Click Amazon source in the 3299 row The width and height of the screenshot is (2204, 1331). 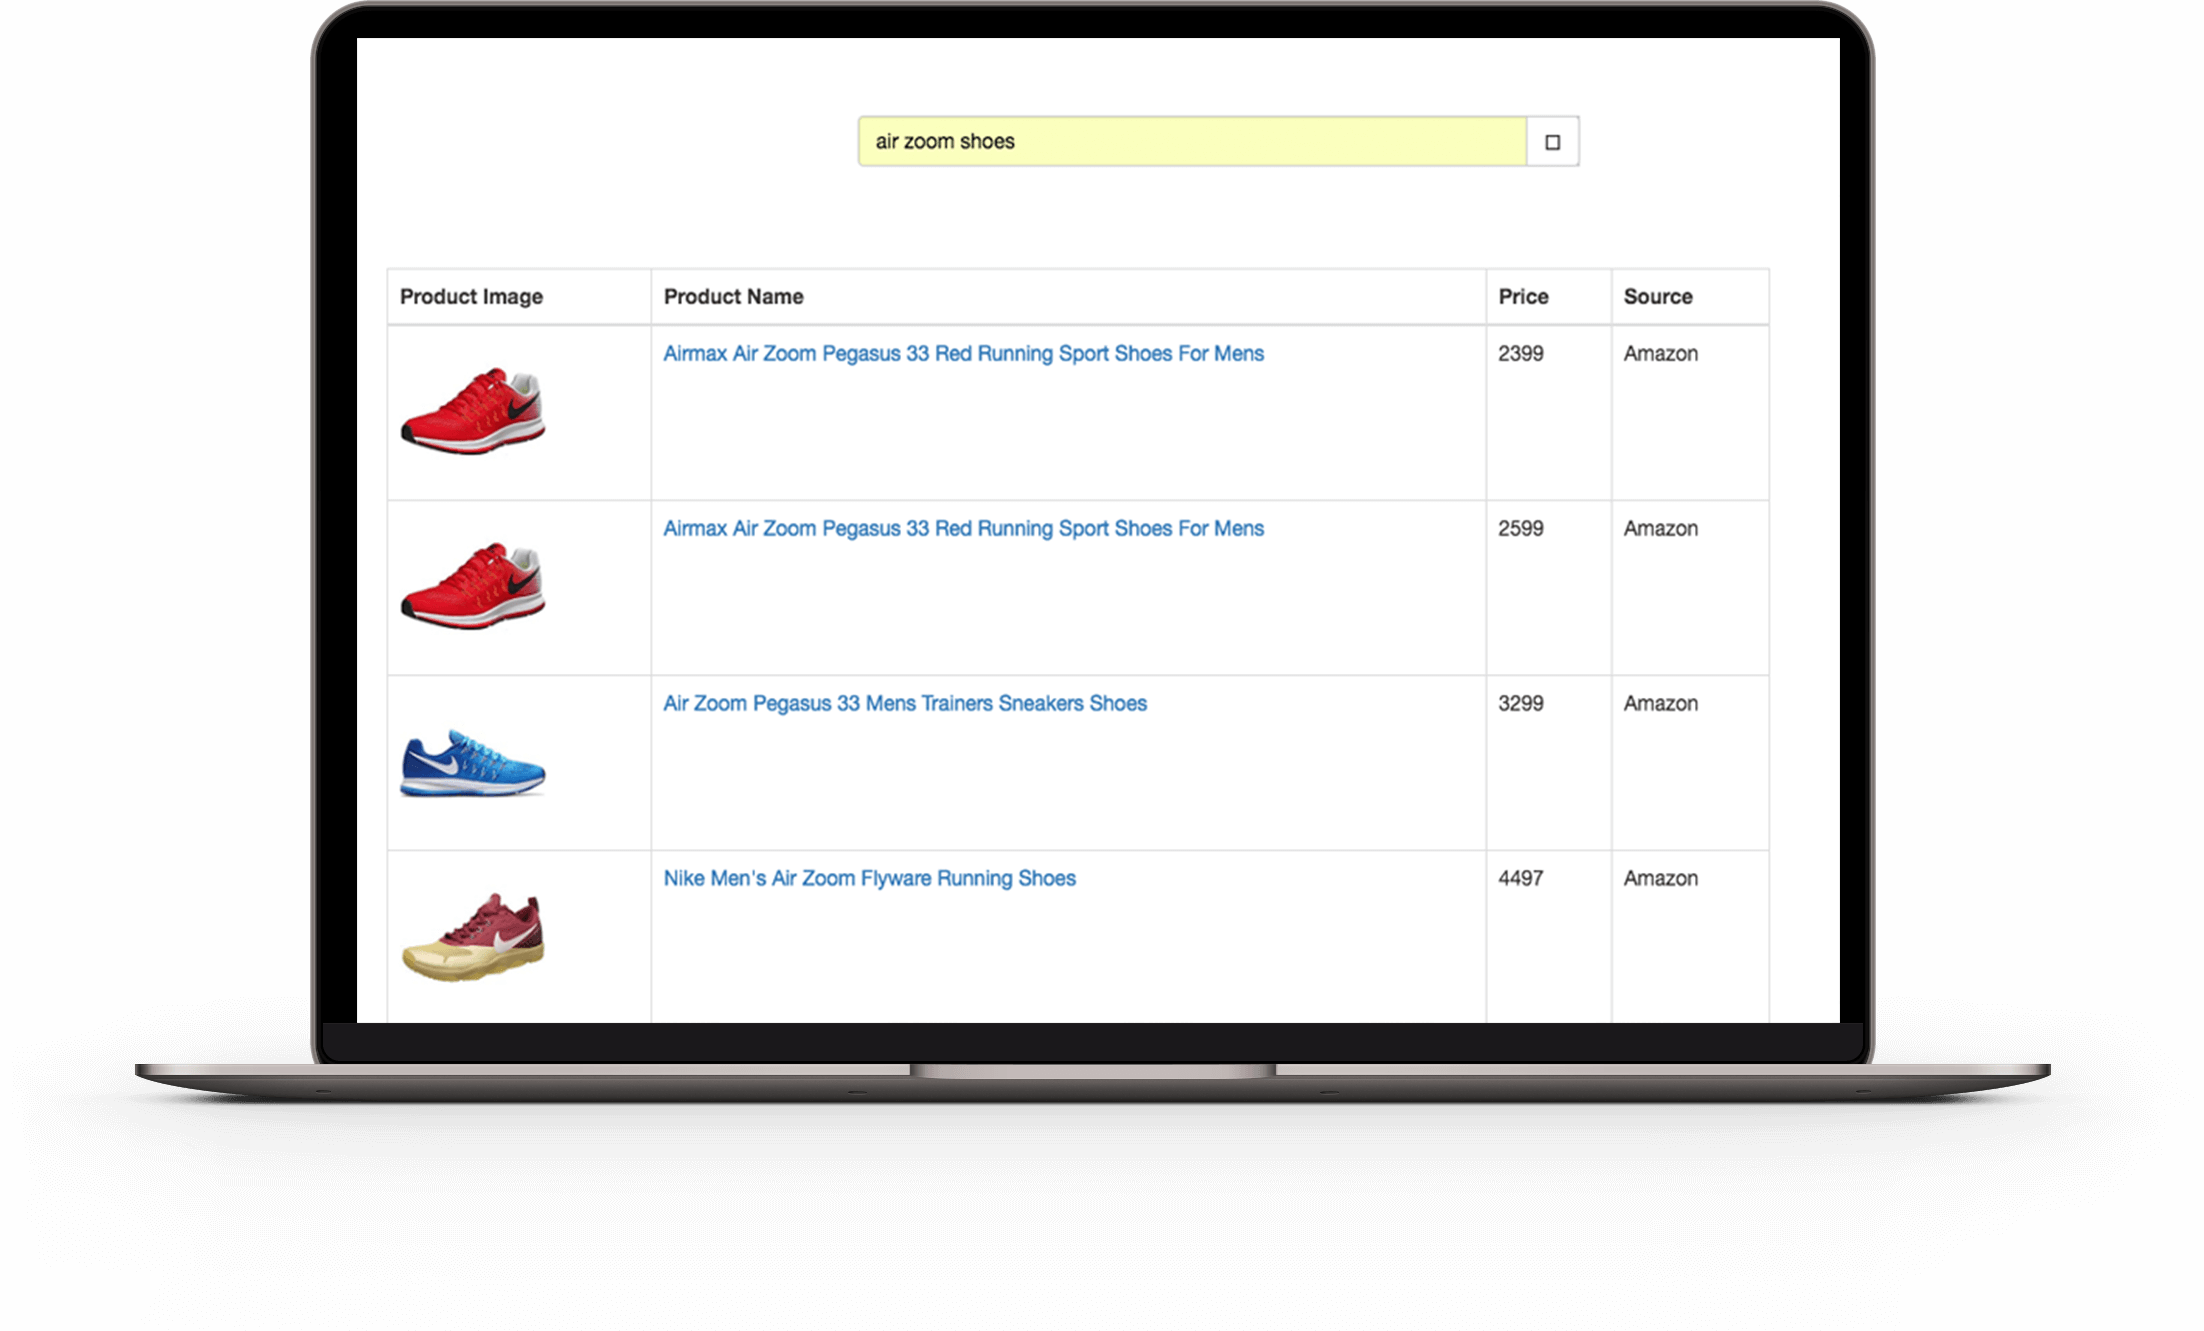point(1660,703)
